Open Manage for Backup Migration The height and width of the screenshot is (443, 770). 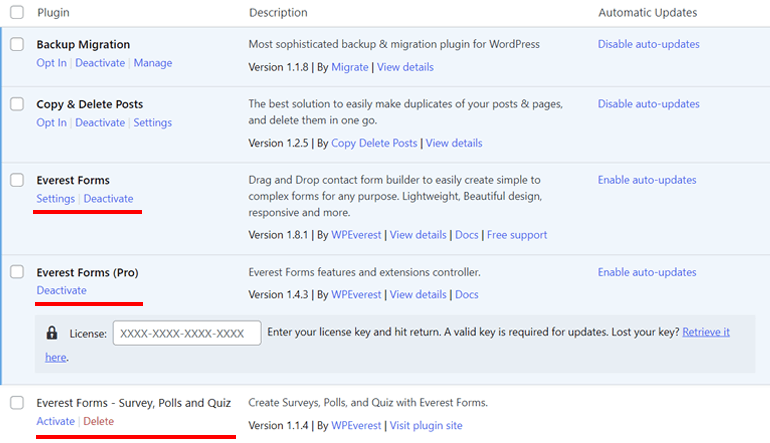(153, 63)
